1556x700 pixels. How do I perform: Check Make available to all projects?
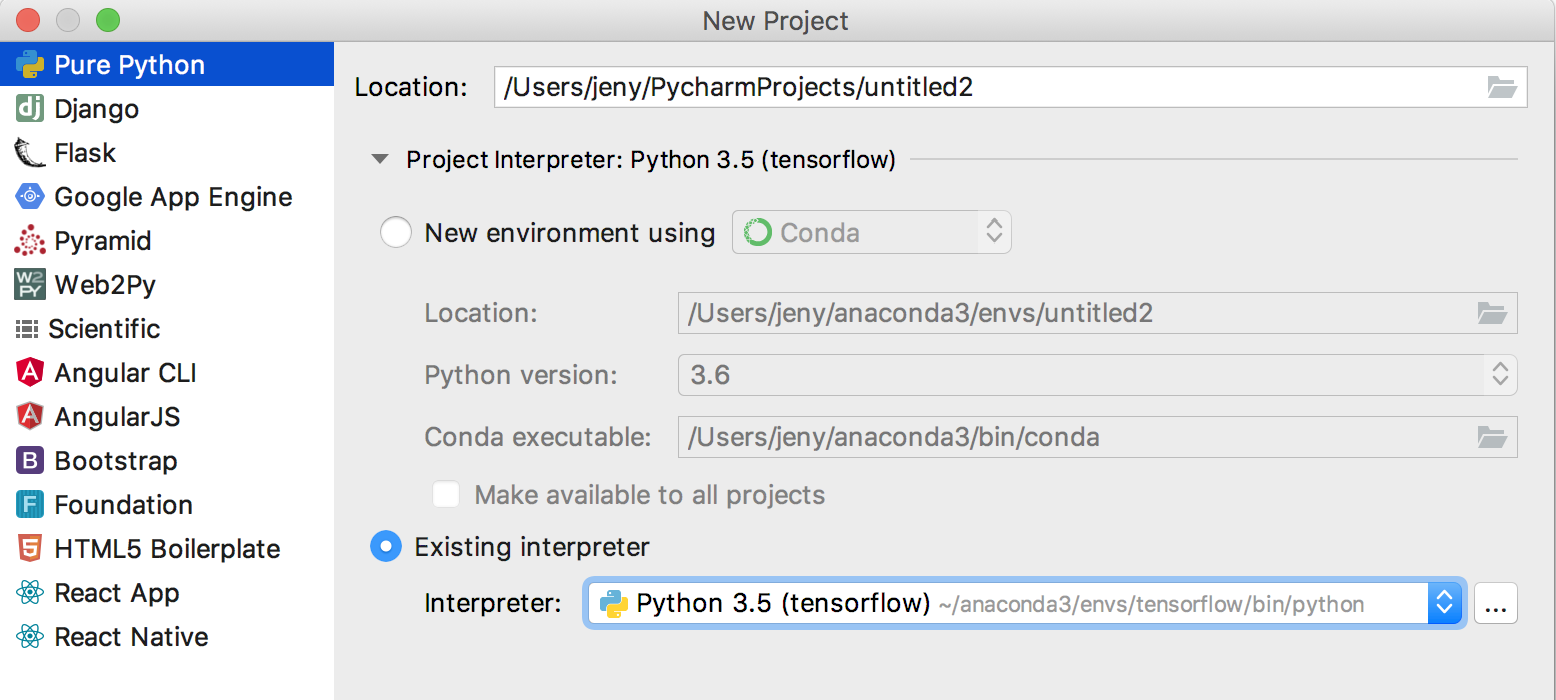446,495
